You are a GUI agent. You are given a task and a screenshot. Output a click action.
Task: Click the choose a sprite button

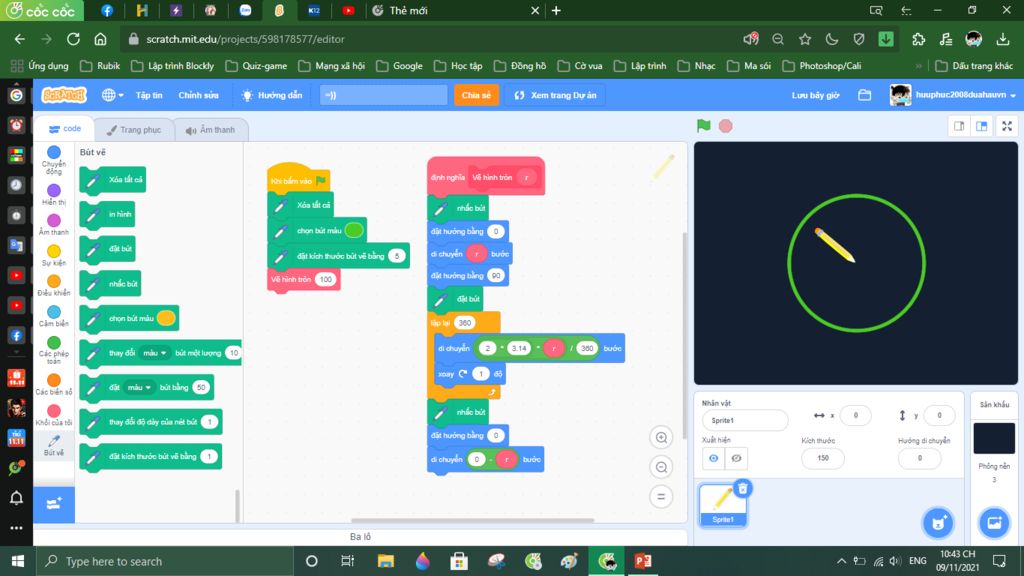[938, 522]
